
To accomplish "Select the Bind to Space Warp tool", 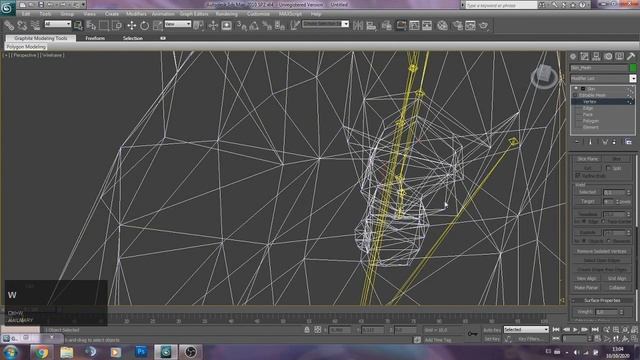I will tap(35, 26).
